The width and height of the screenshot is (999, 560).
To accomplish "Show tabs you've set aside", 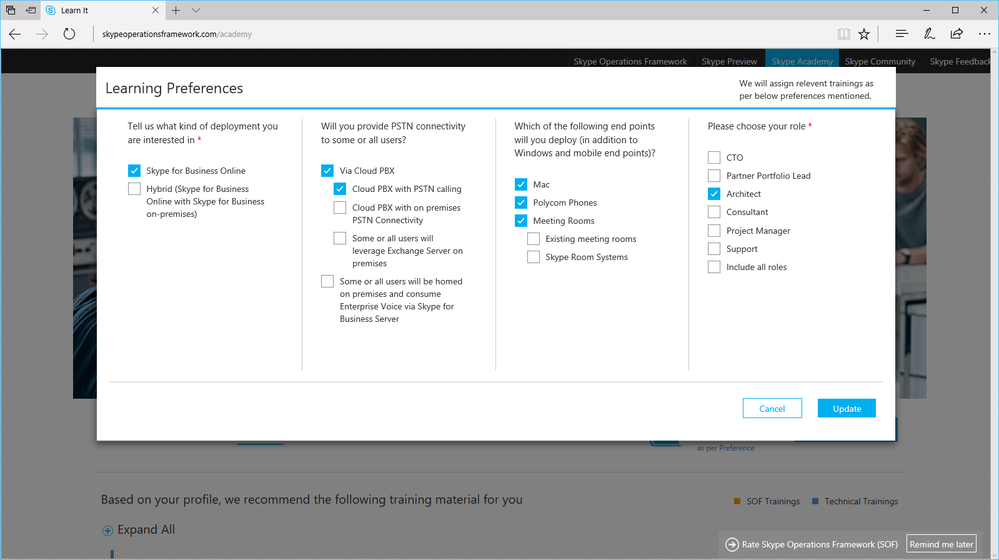I will [11, 10].
